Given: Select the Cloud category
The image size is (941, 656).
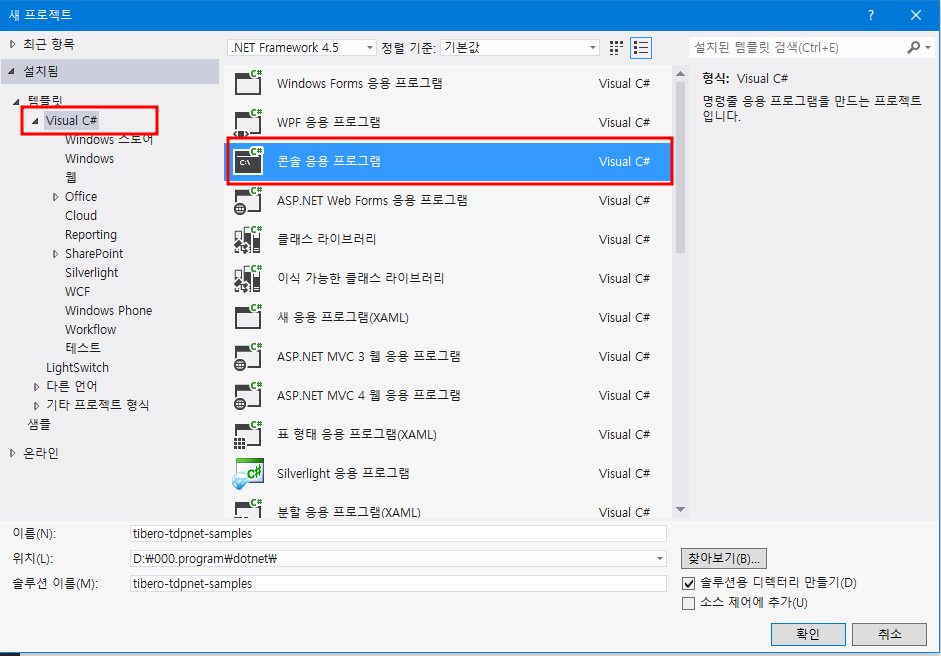Looking at the screenshot, I should click(80, 215).
